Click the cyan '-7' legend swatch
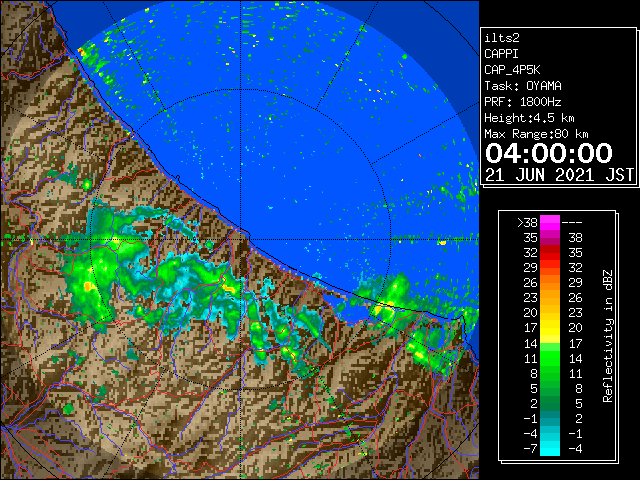 550,449
